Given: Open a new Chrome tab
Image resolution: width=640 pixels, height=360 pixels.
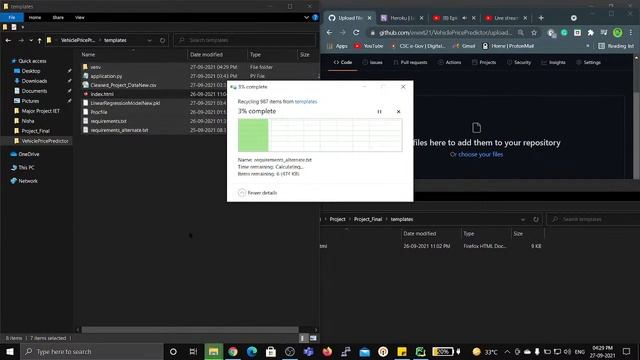Looking at the screenshot, I should [541, 18].
